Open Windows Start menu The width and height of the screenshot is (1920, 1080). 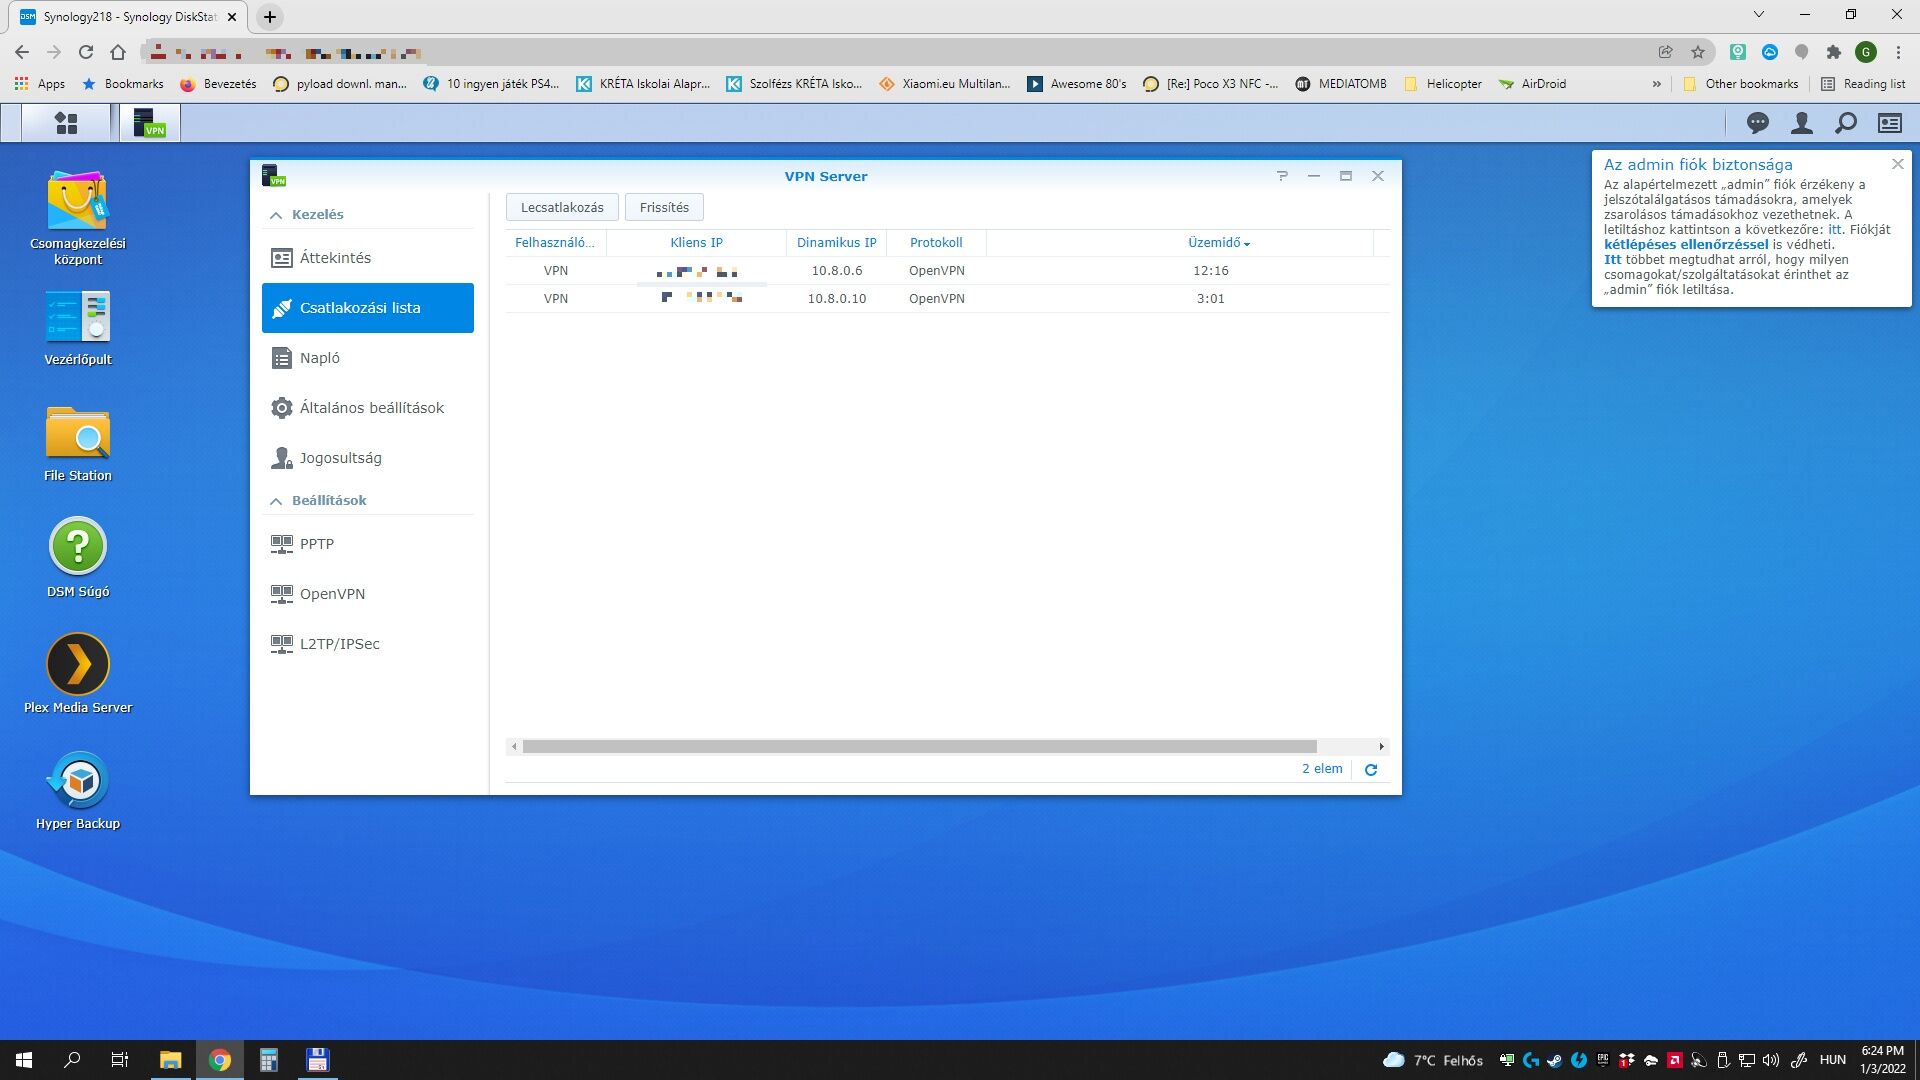24,1060
